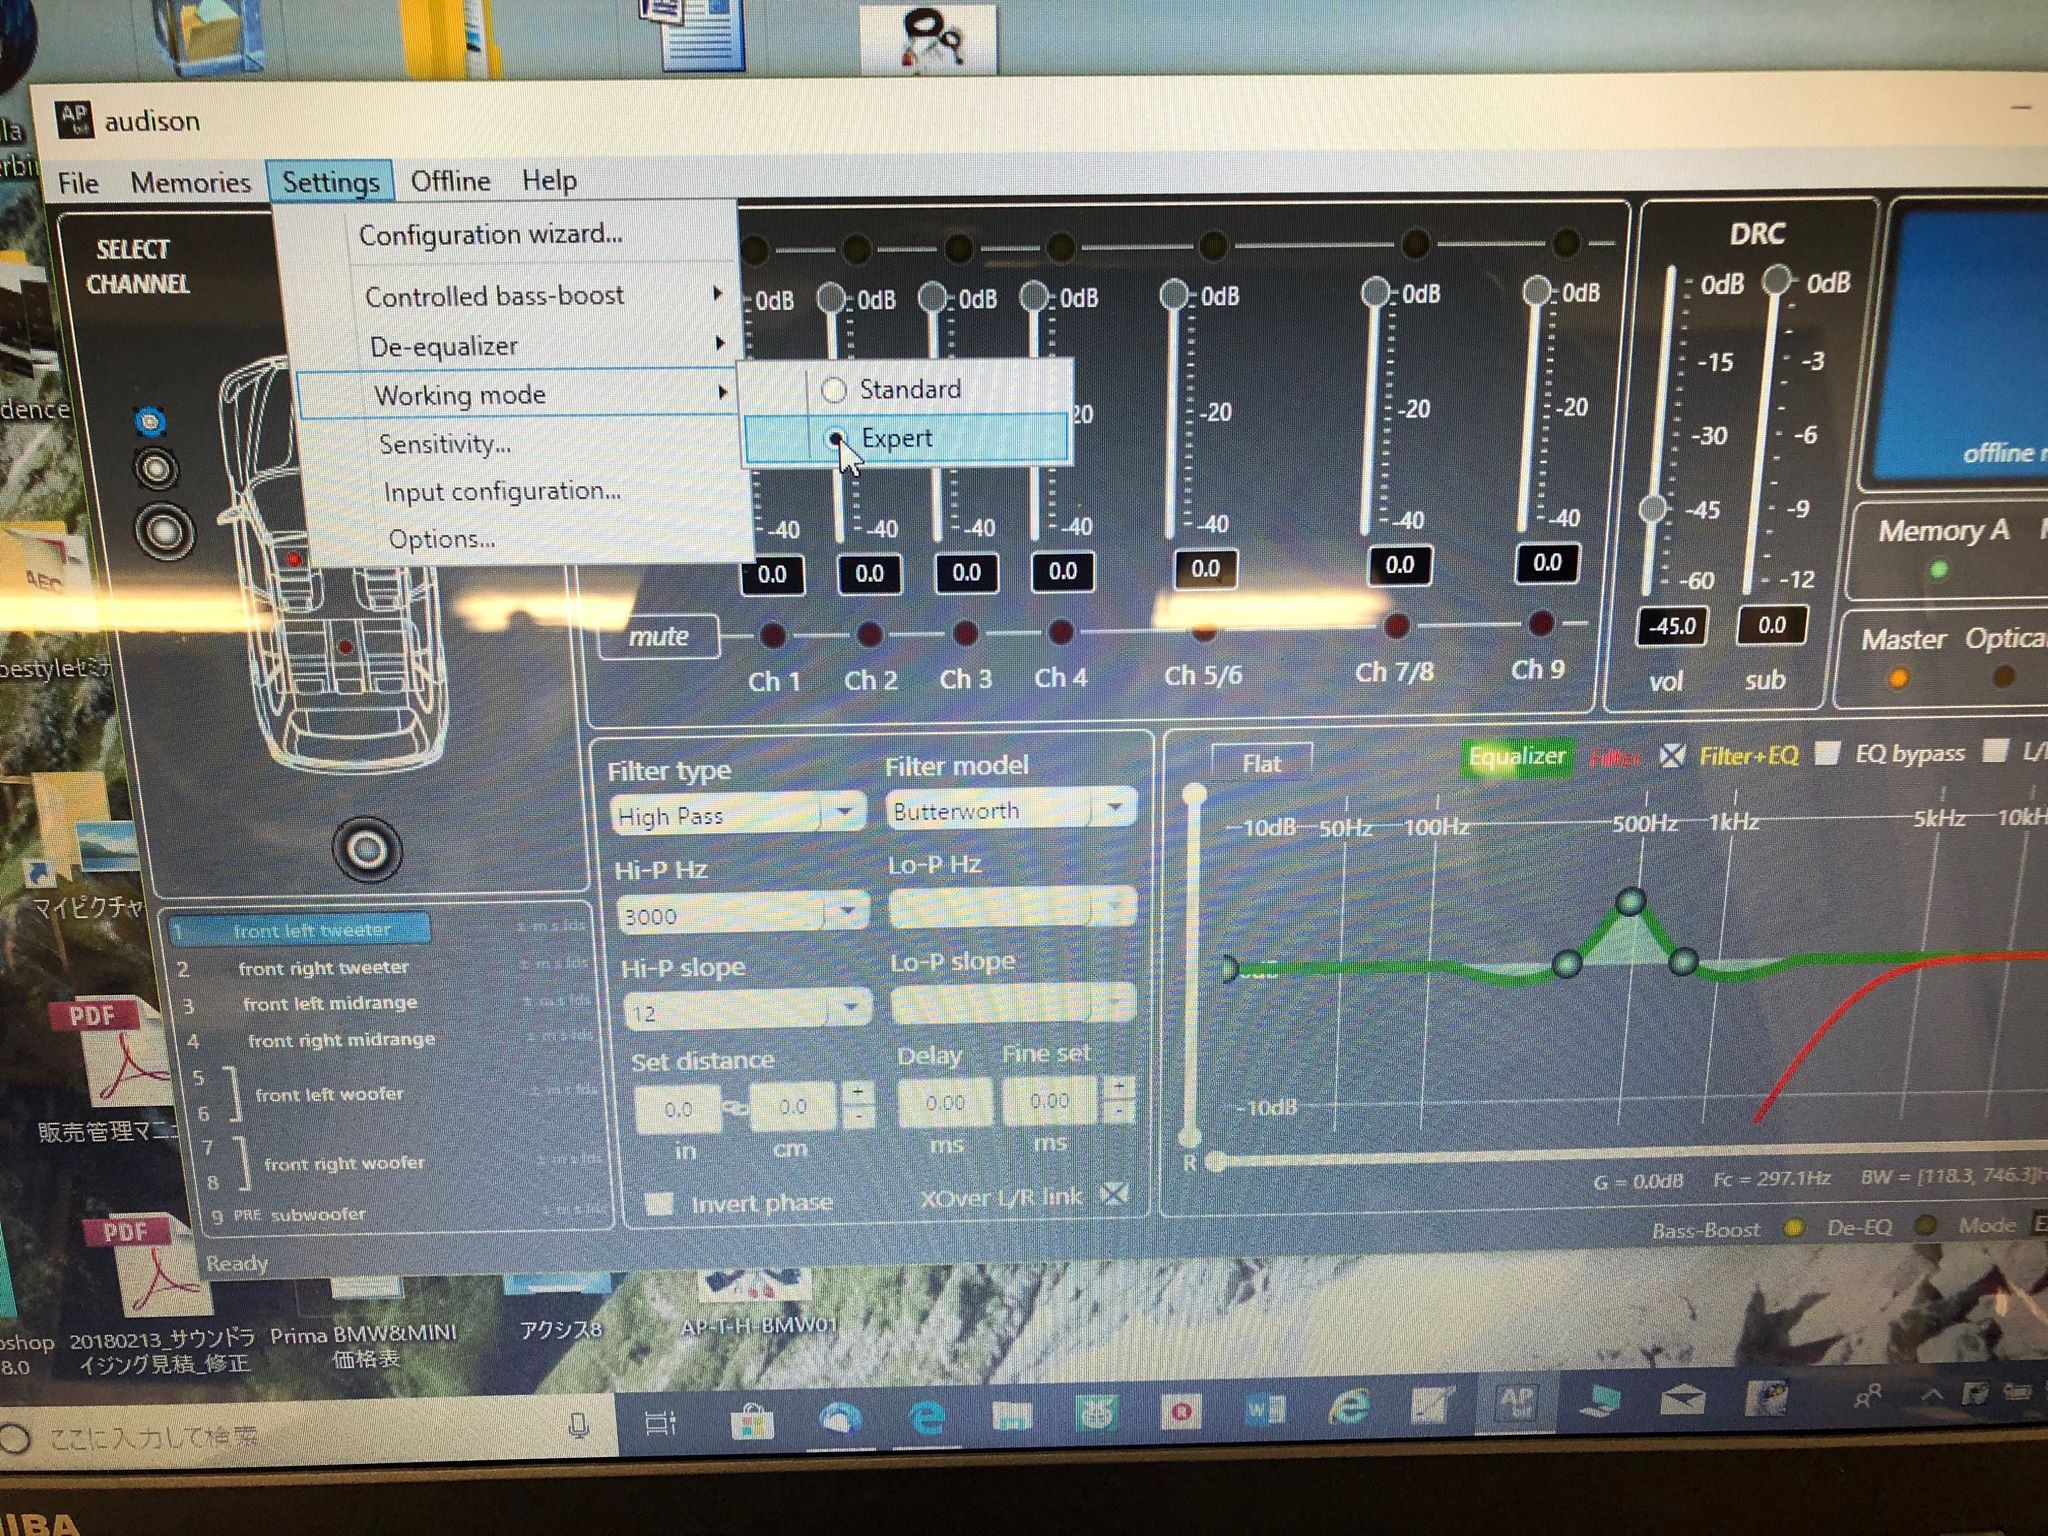Open the Offline menu
The width and height of the screenshot is (2048, 1536).
pos(451,181)
